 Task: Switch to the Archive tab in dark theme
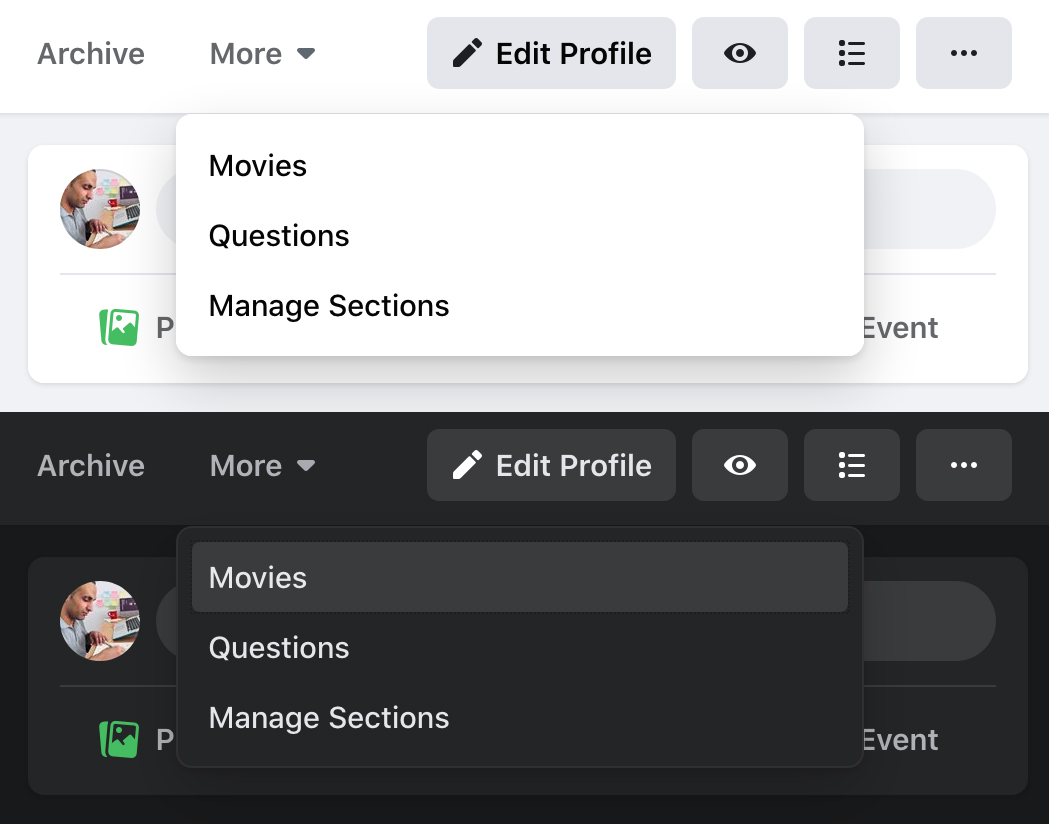point(91,466)
